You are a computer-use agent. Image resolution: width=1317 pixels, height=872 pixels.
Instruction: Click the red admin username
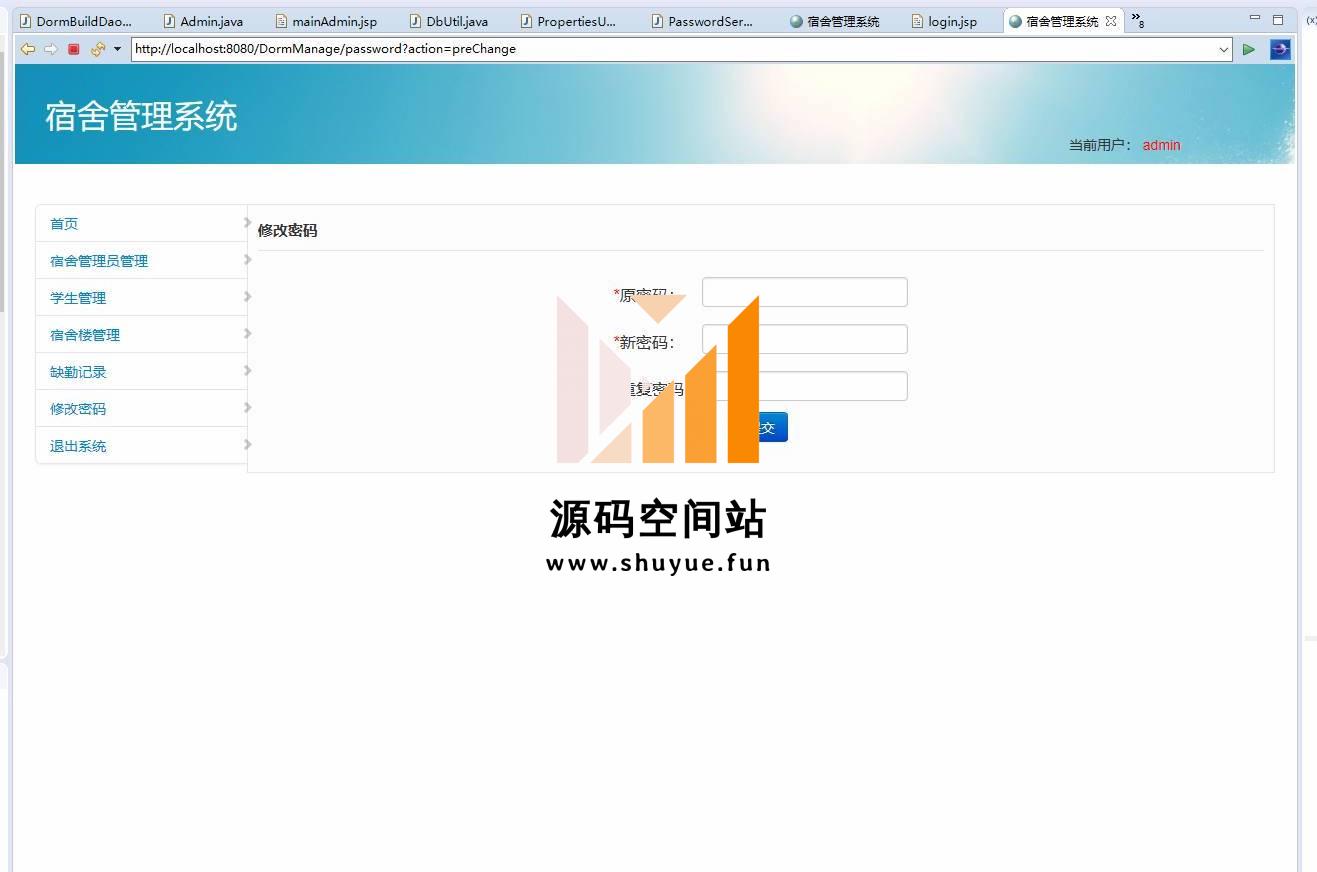point(1161,145)
